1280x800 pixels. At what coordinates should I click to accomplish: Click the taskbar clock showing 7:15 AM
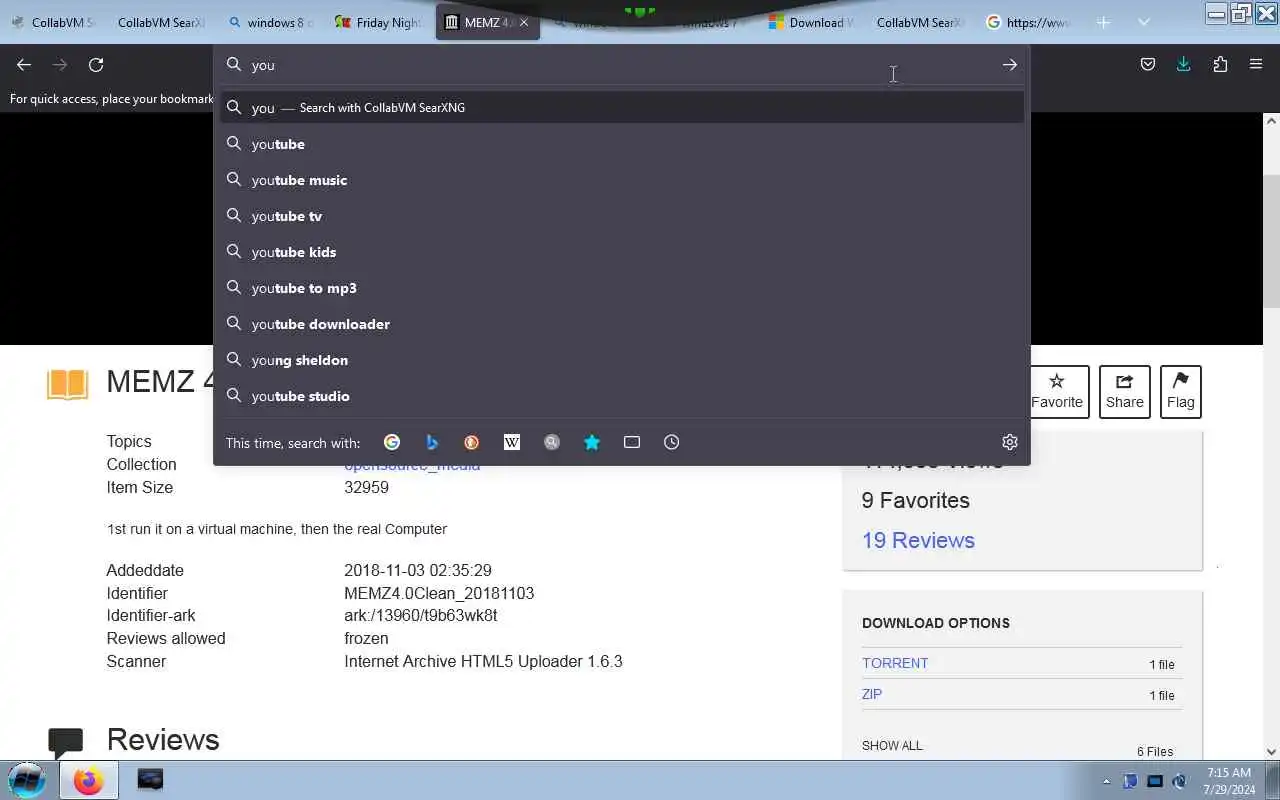[1229, 781]
